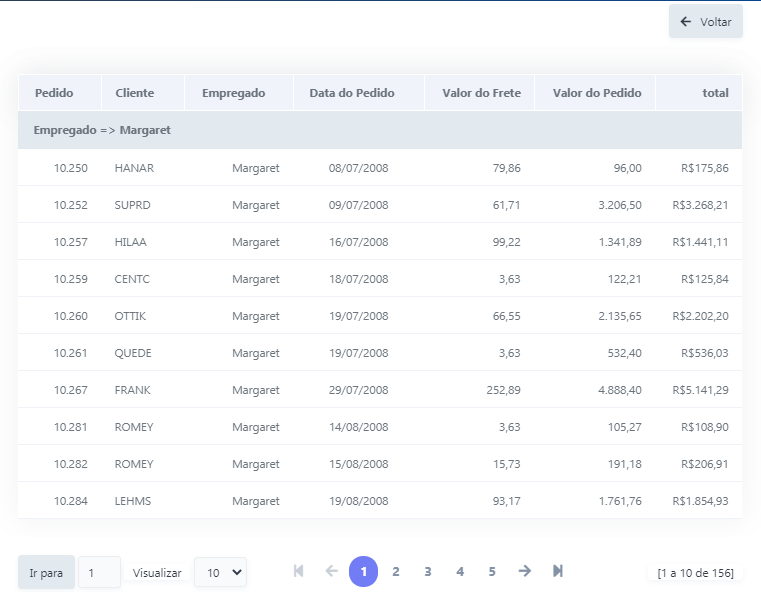This screenshot has width=761, height=592.
Task: Select order number 10.250
Action: pos(70,168)
